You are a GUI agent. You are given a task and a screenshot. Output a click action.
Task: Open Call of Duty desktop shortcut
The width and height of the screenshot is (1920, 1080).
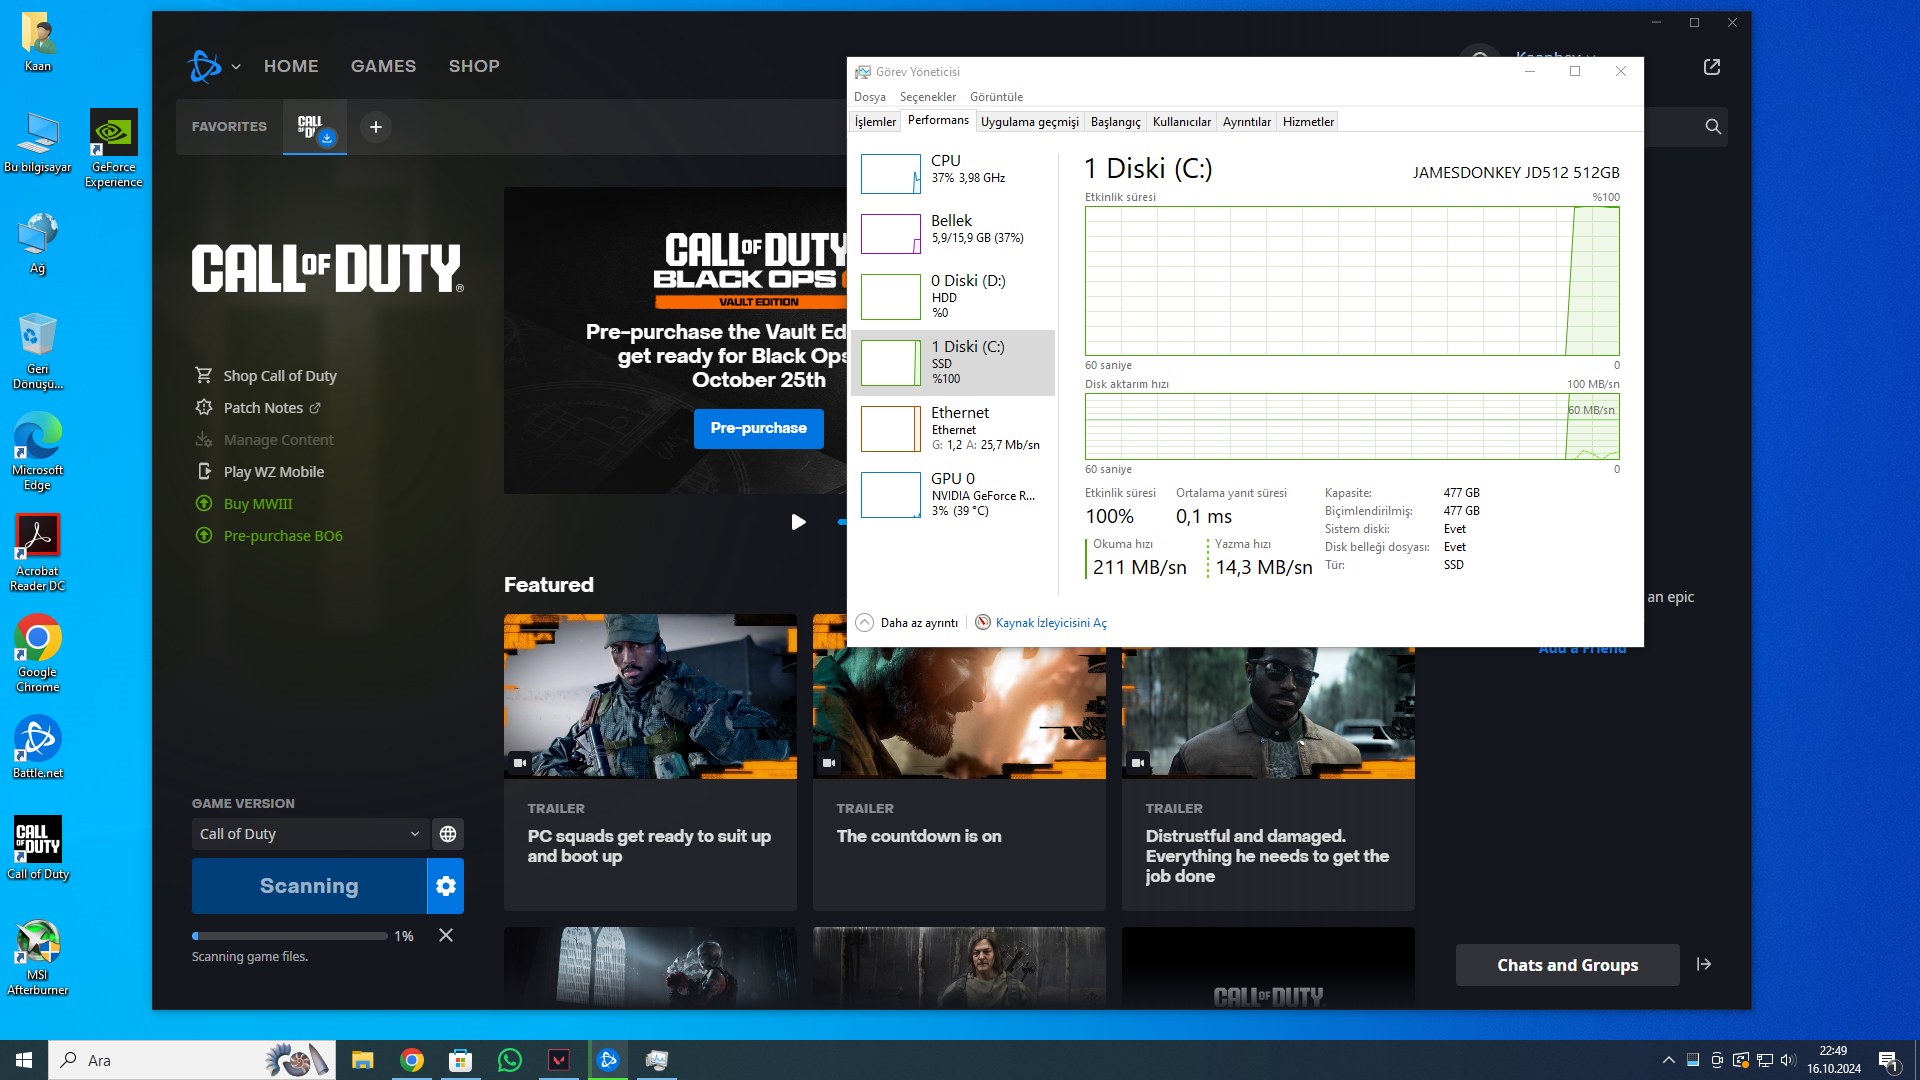[x=38, y=848]
